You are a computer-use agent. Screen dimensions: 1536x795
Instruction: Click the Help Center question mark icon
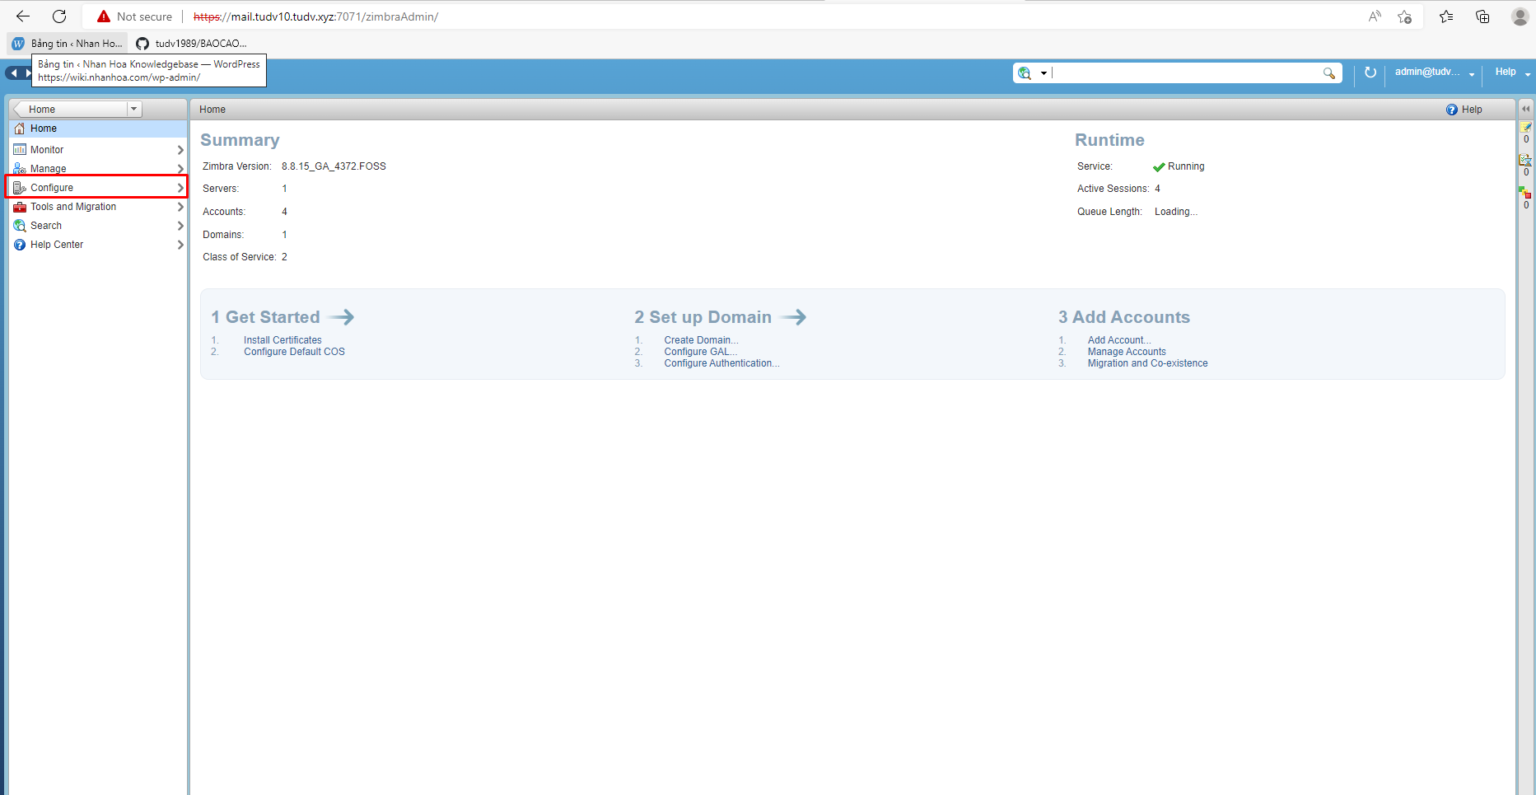(19, 244)
